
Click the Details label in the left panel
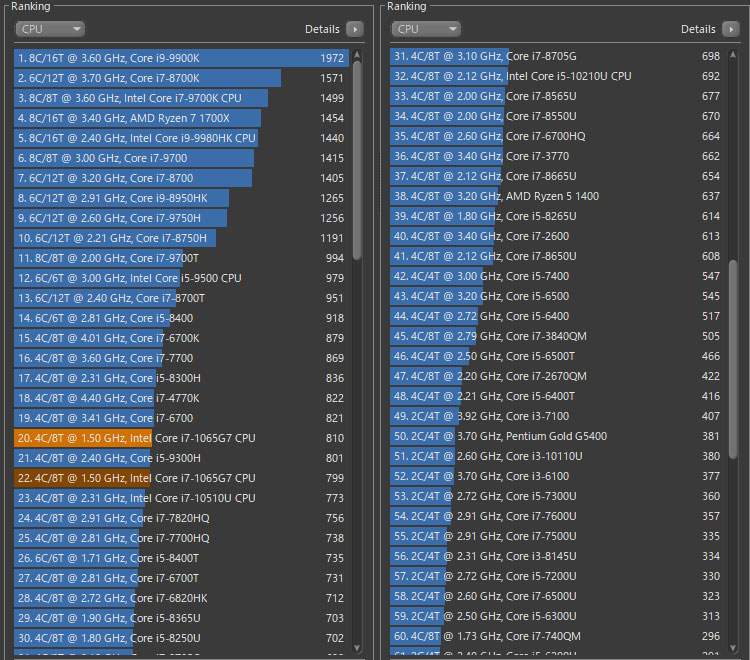click(322, 29)
